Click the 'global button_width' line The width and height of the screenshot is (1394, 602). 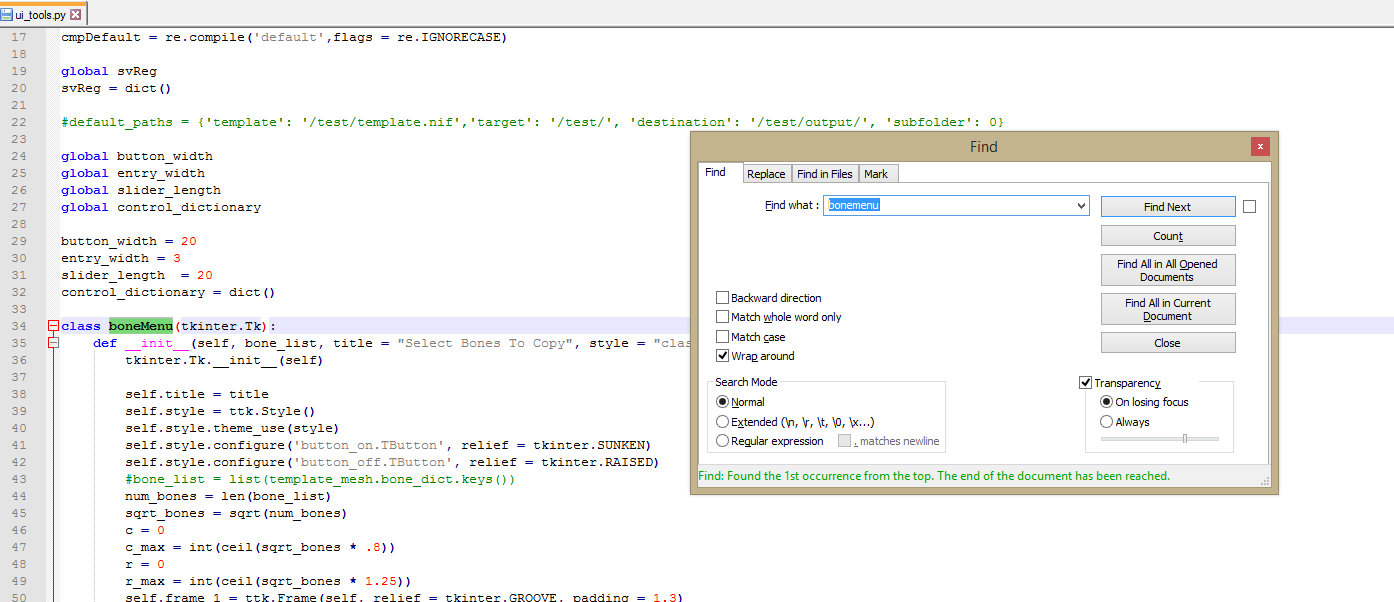coord(137,156)
